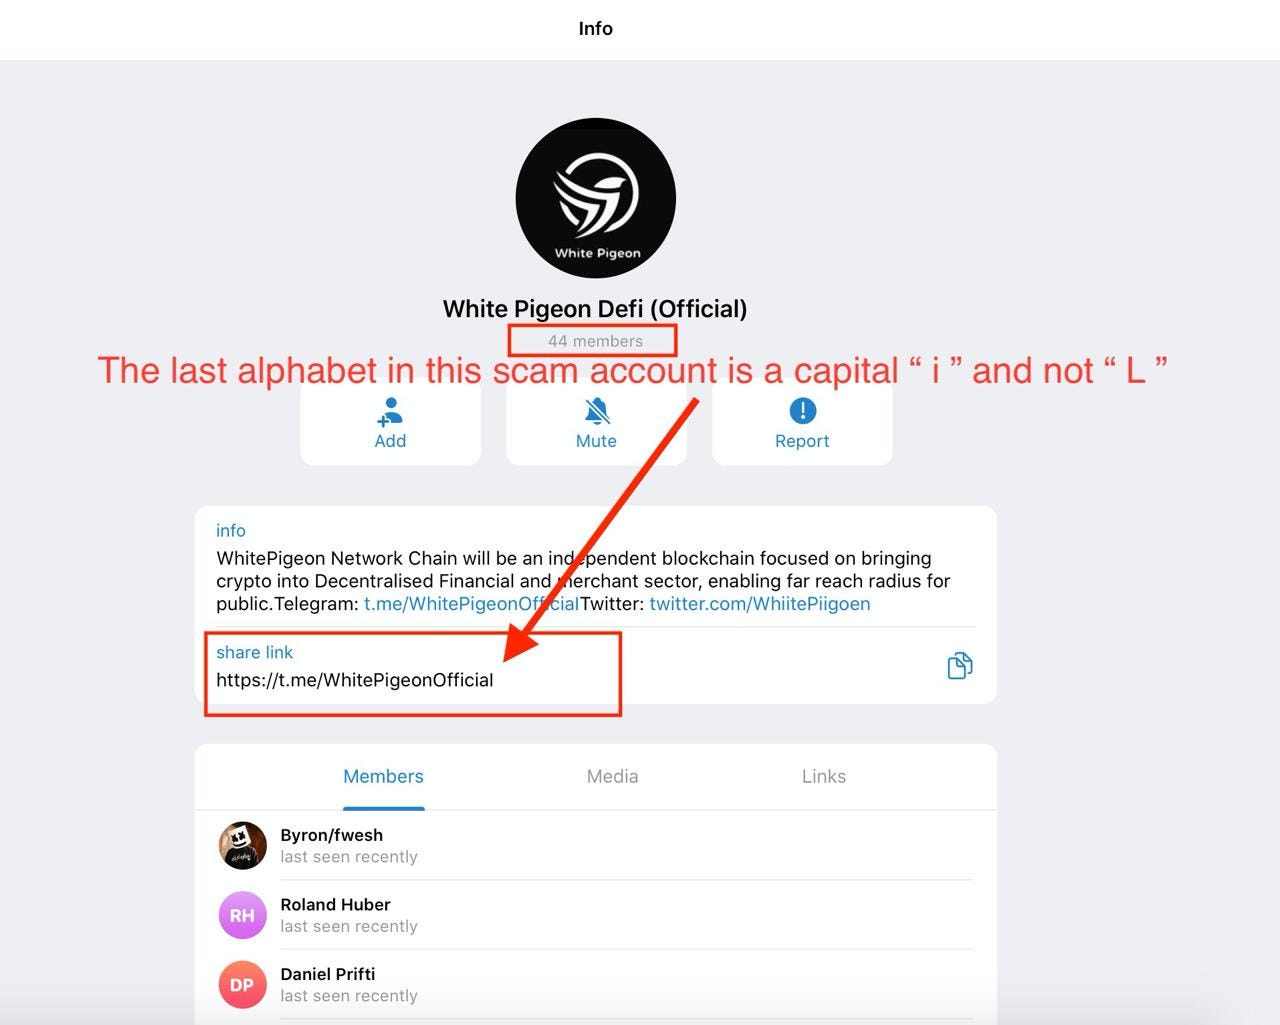Click Roland Huber's RH avatar

coord(242,915)
